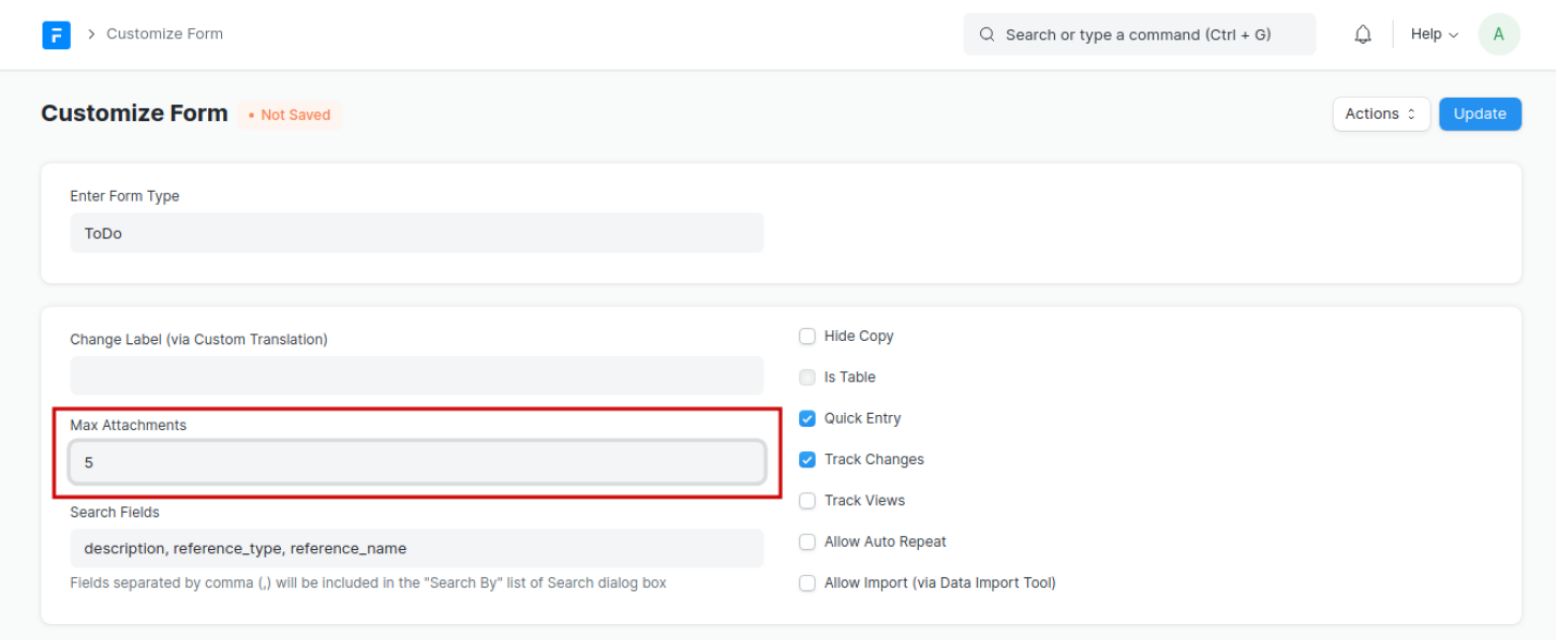This screenshot has width=1556, height=640.
Task: Click the Enter Form Type ToDo field
Action: (416, 233)
